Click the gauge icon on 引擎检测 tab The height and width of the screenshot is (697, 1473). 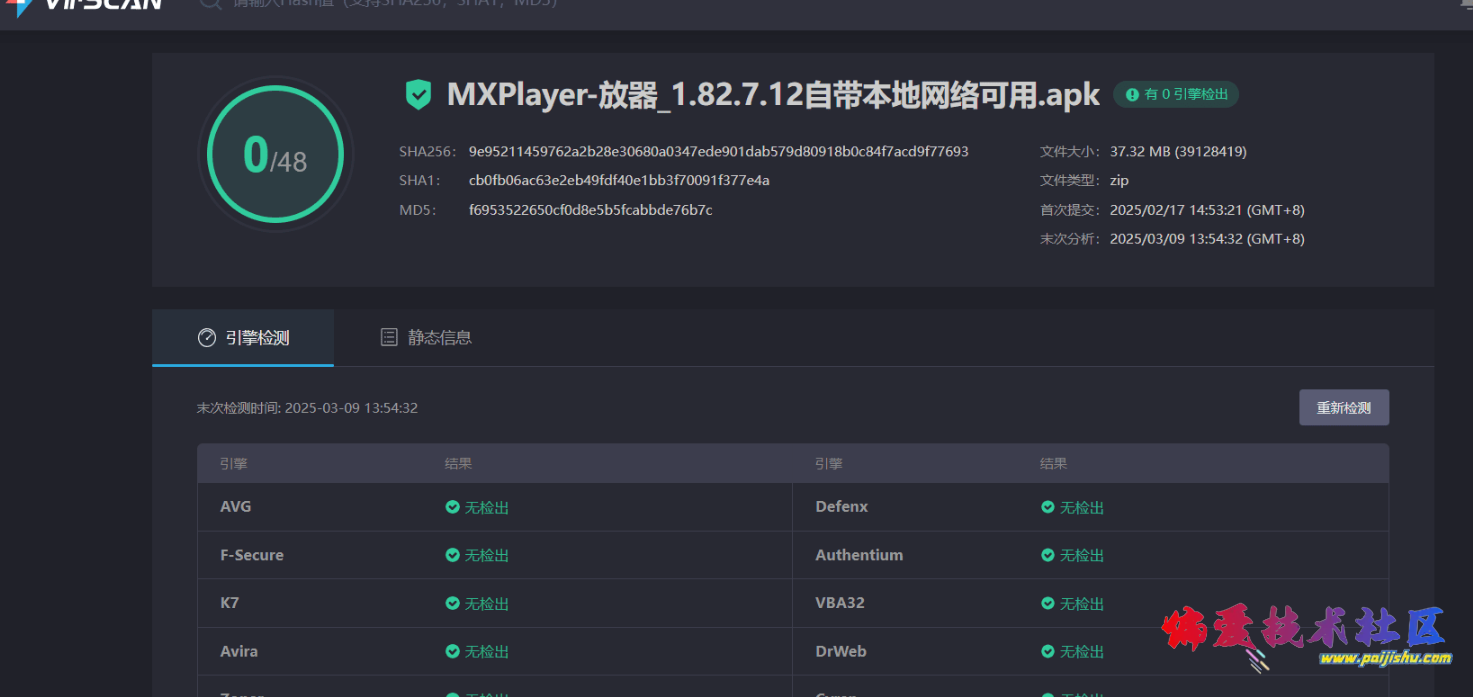(207, 338)
